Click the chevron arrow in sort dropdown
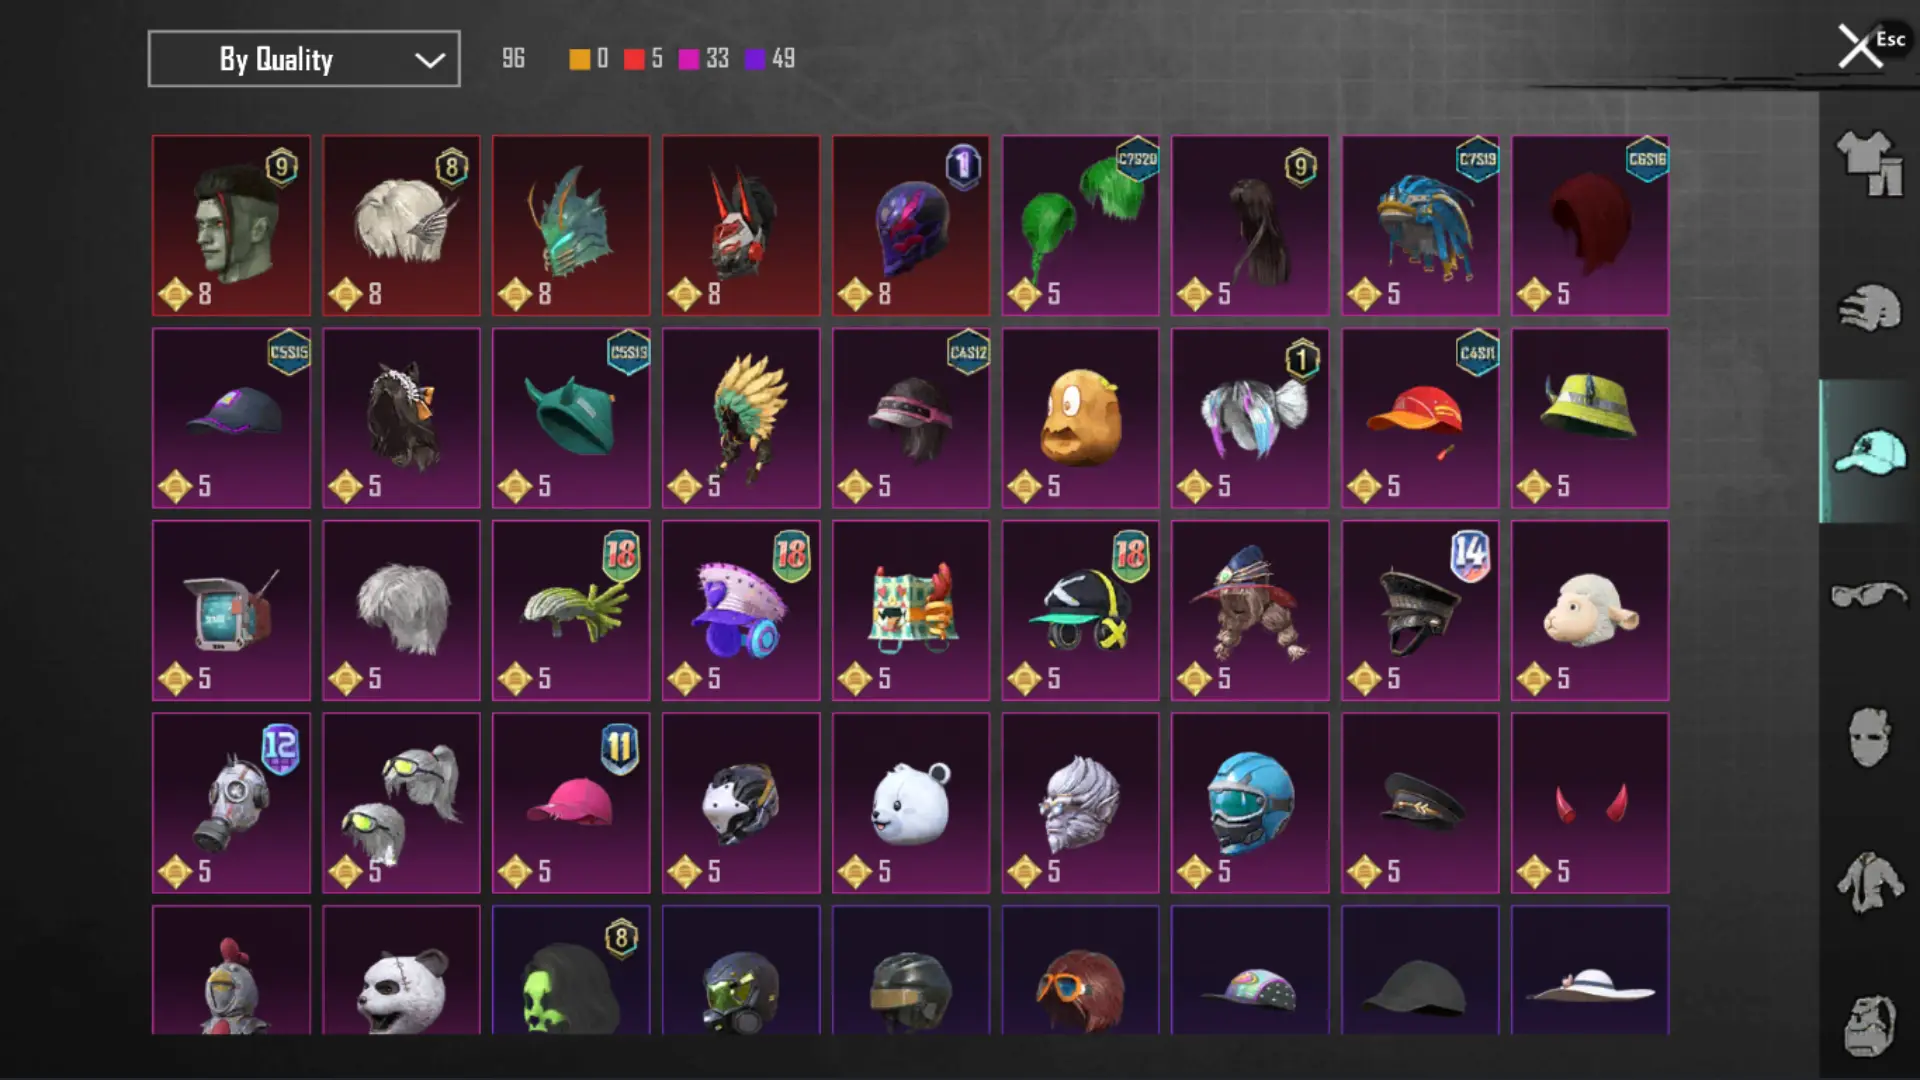 click(430, 60)
